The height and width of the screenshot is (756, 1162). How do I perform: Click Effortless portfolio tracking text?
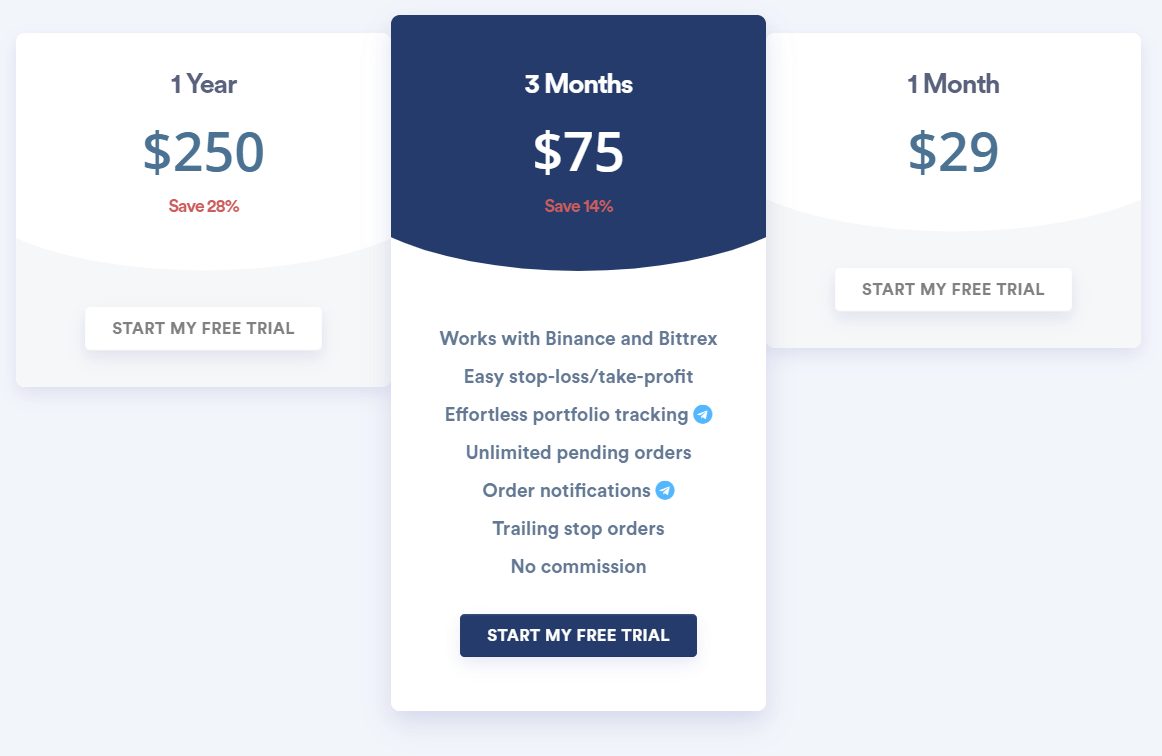tap(567, 414)
